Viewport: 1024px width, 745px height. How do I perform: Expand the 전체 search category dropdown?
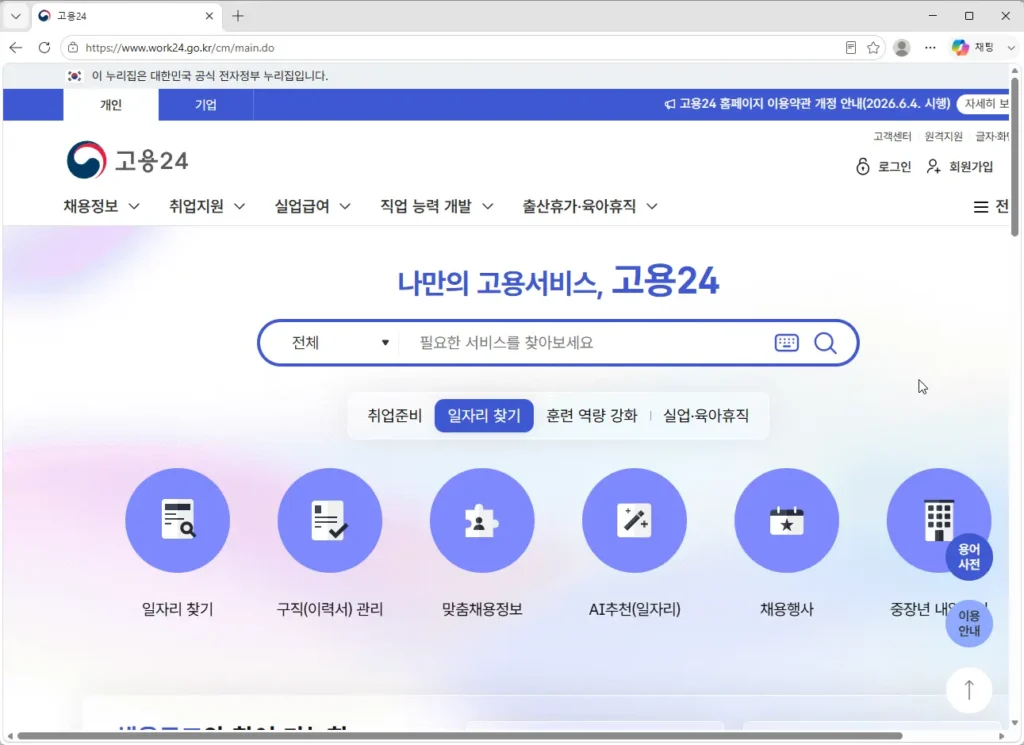340,343
